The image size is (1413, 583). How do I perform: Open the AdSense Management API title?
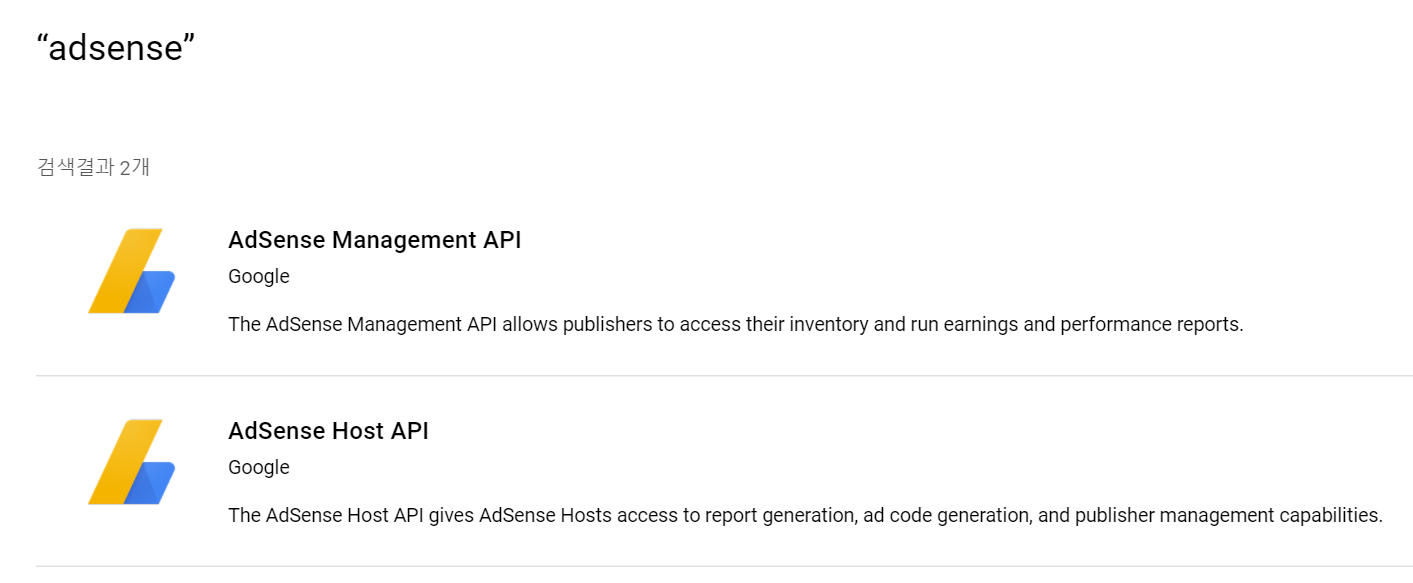tap(375, 240)
